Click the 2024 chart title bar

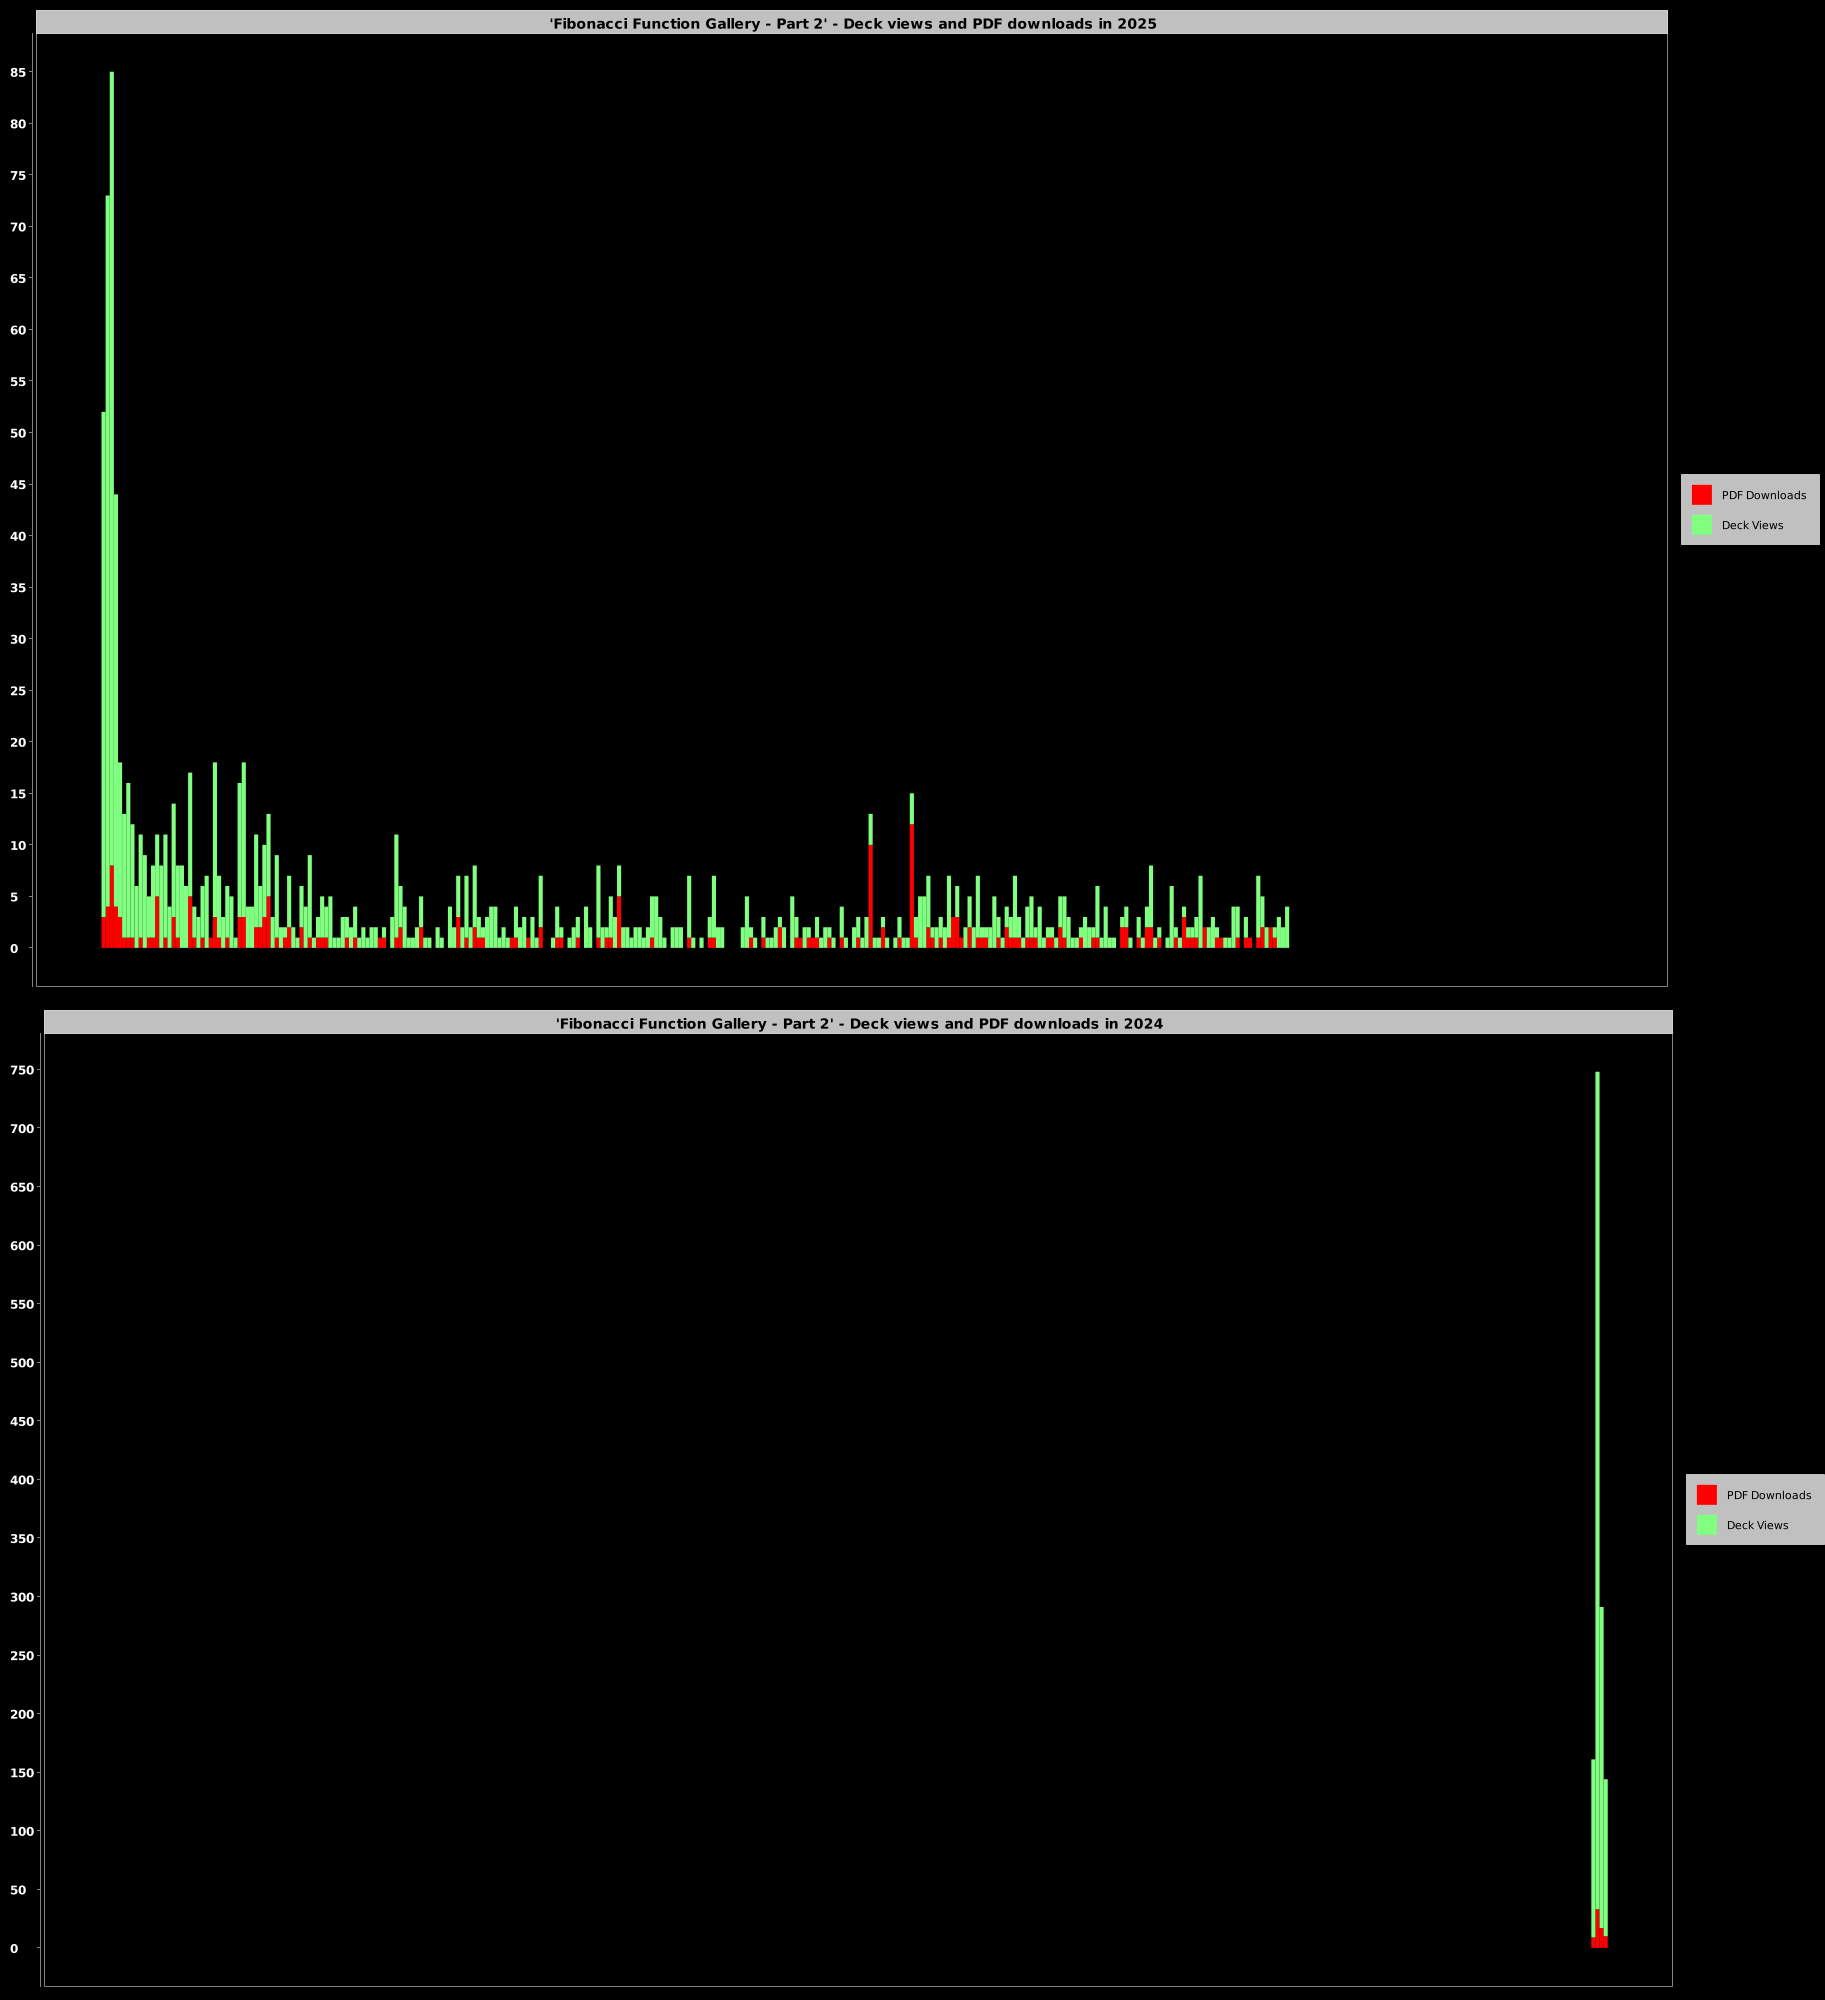click(858, 1023)
